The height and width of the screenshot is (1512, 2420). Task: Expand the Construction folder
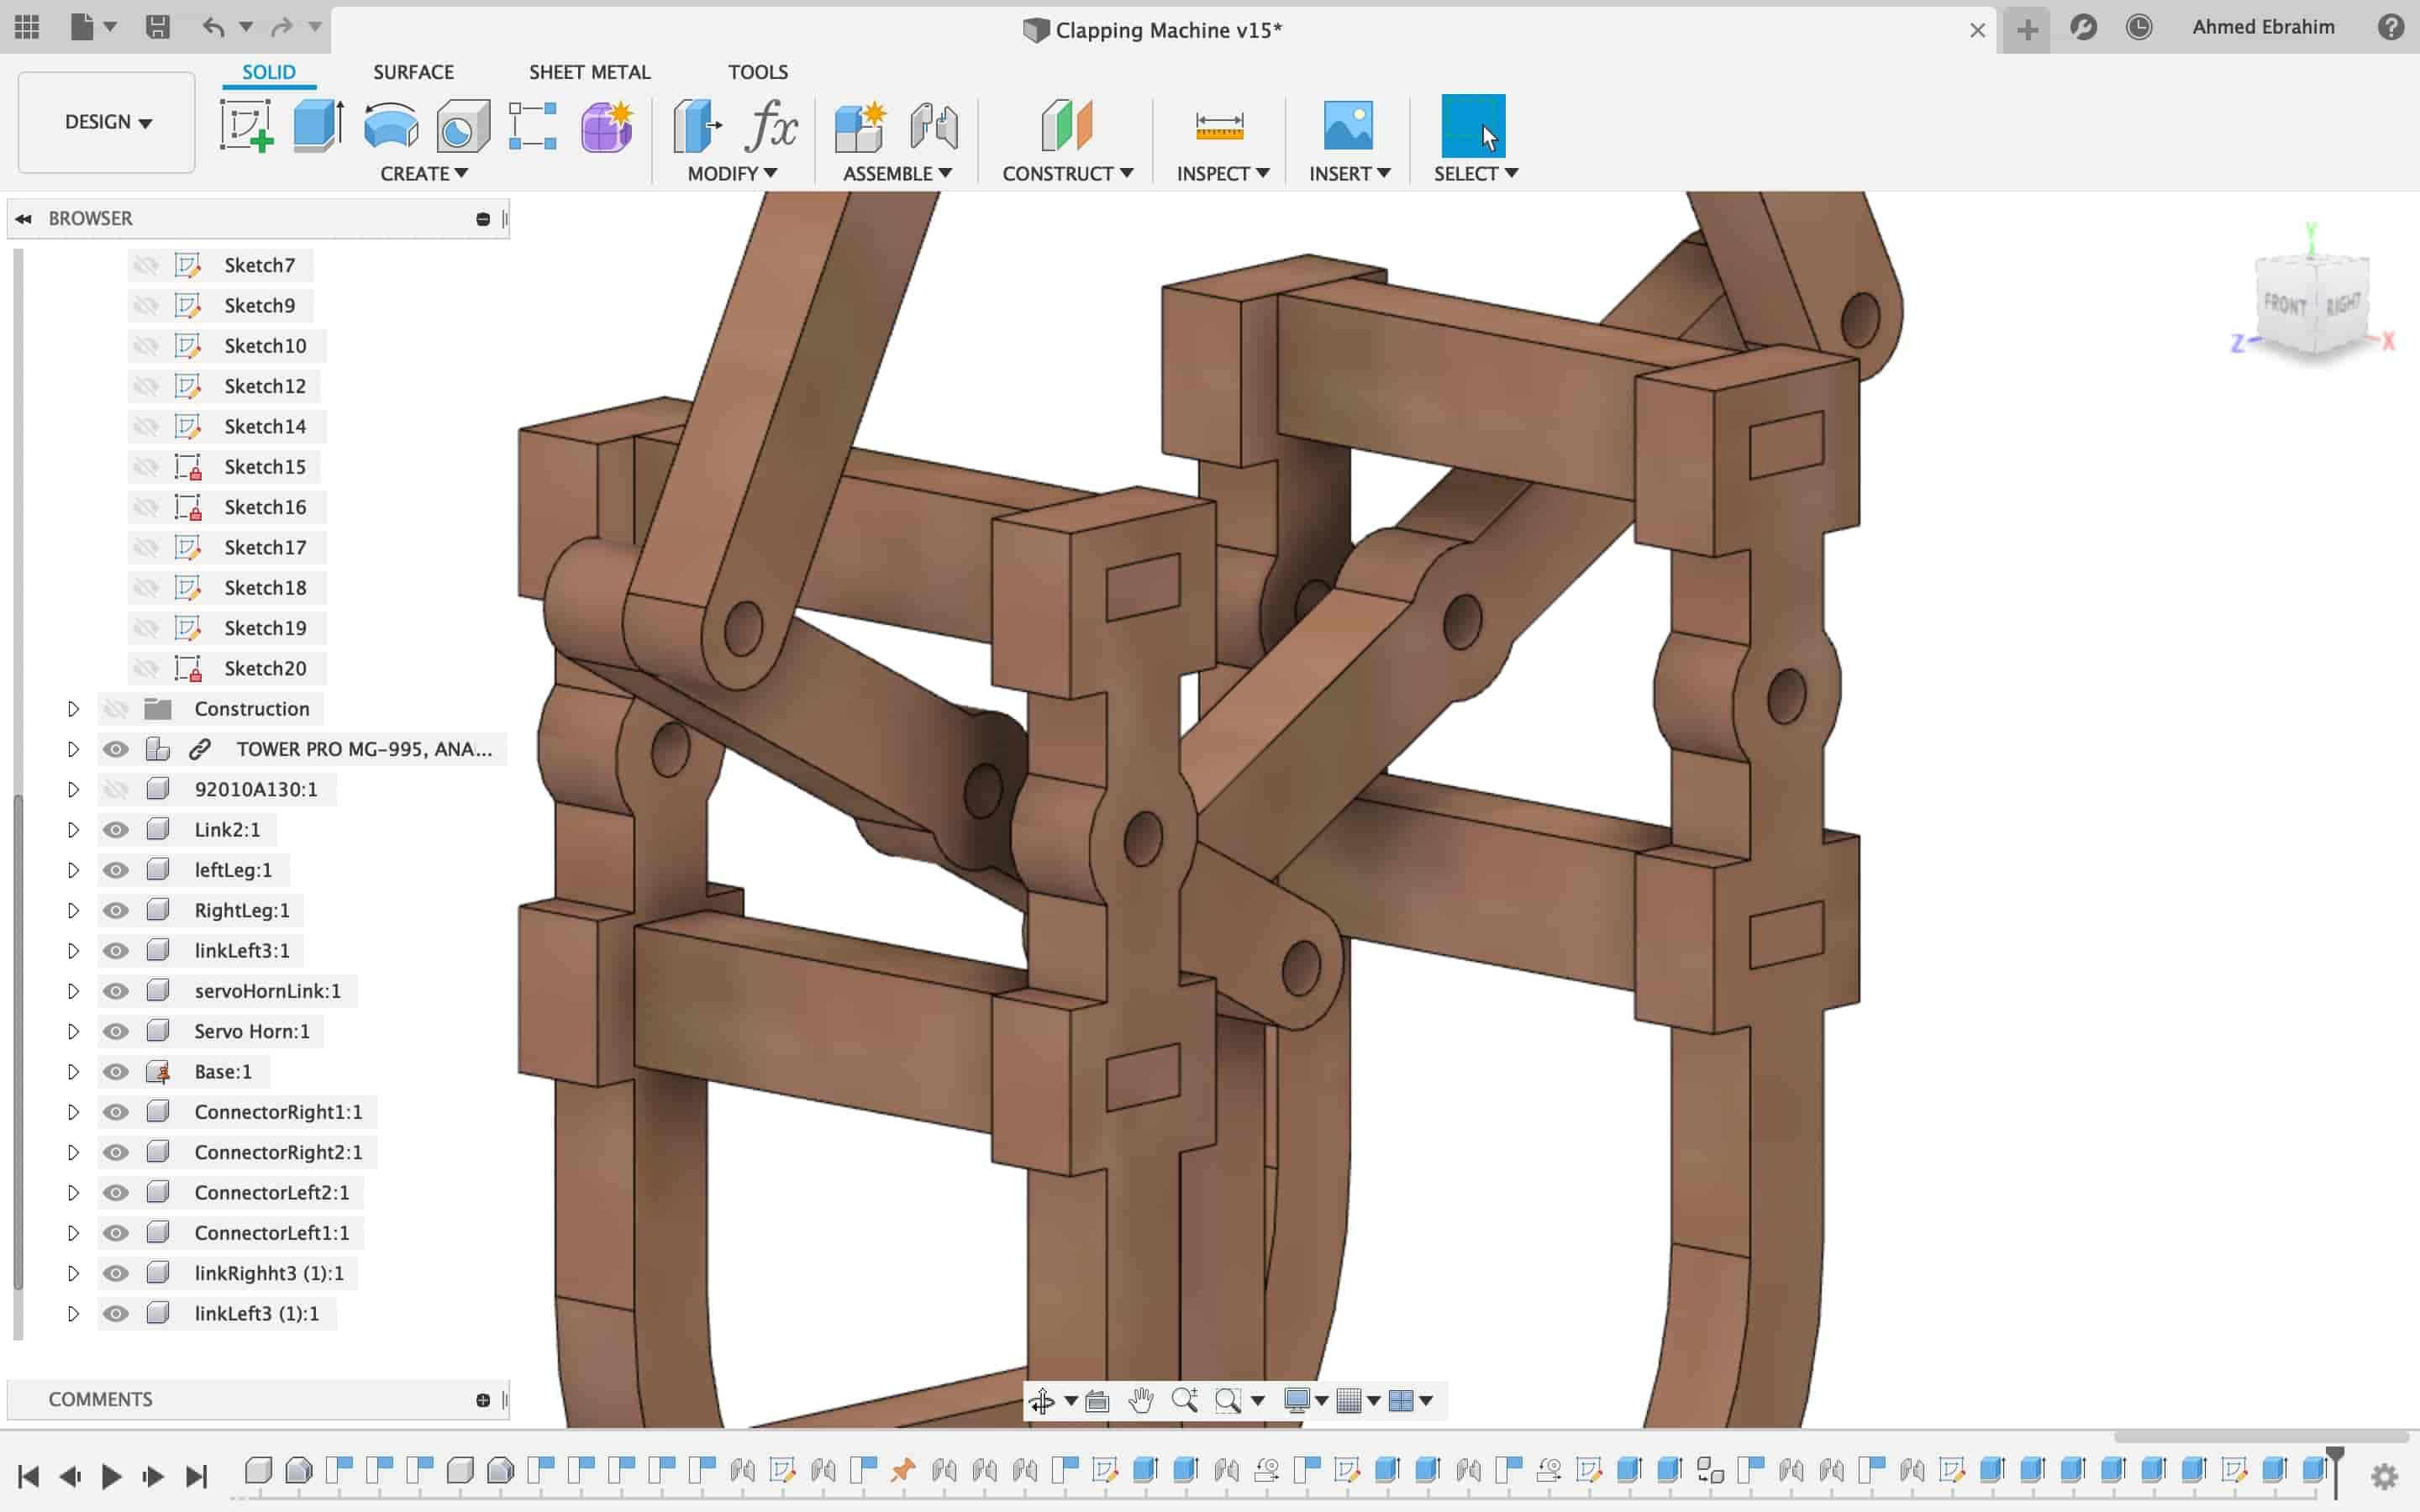73,709
